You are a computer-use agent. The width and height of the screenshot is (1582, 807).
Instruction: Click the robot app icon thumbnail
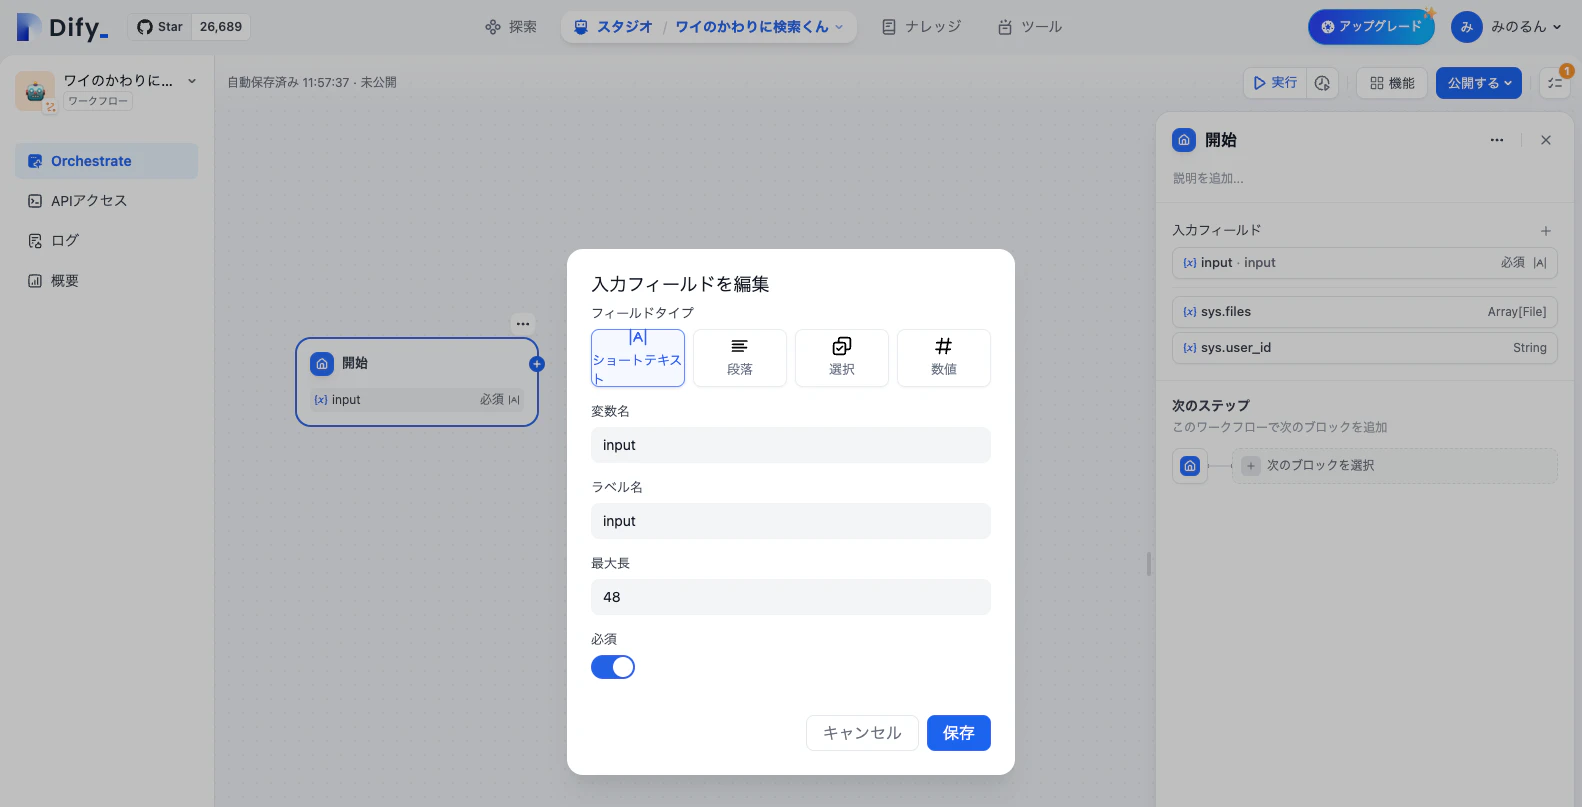point(35,91)
